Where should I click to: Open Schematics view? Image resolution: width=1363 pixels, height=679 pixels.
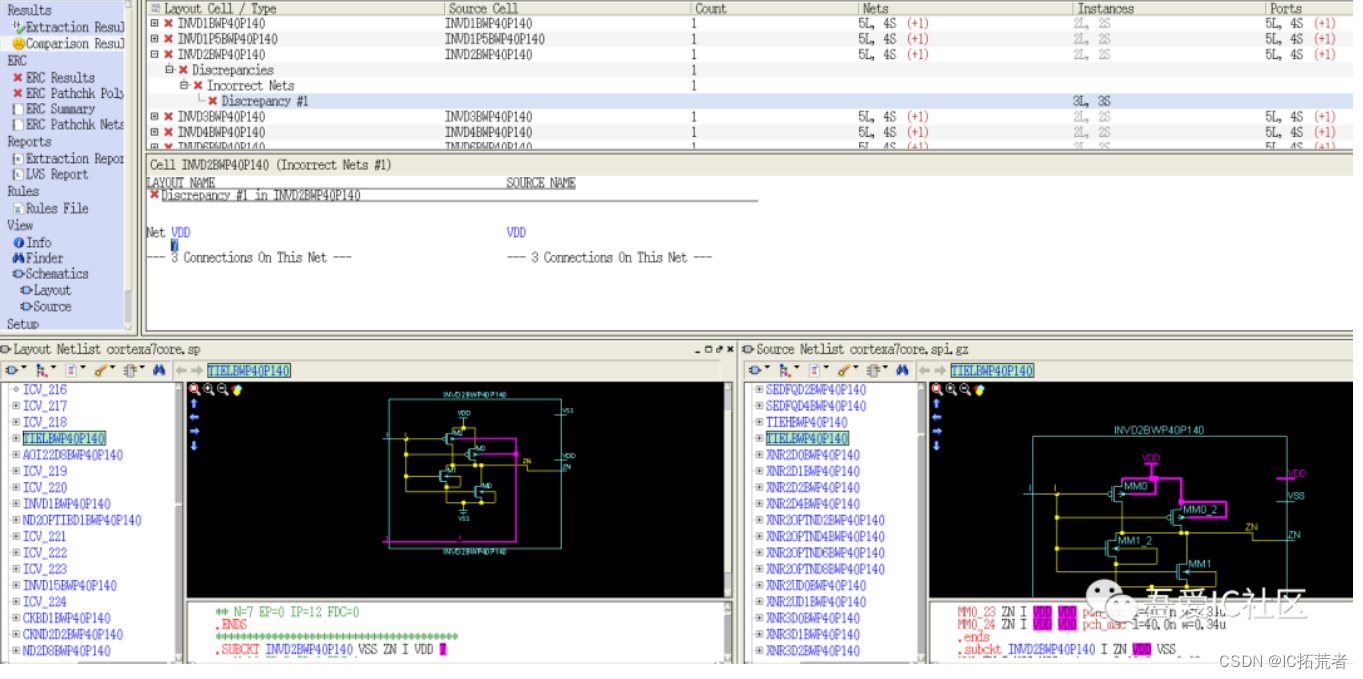pyautogui.click(x=50, y=273)
